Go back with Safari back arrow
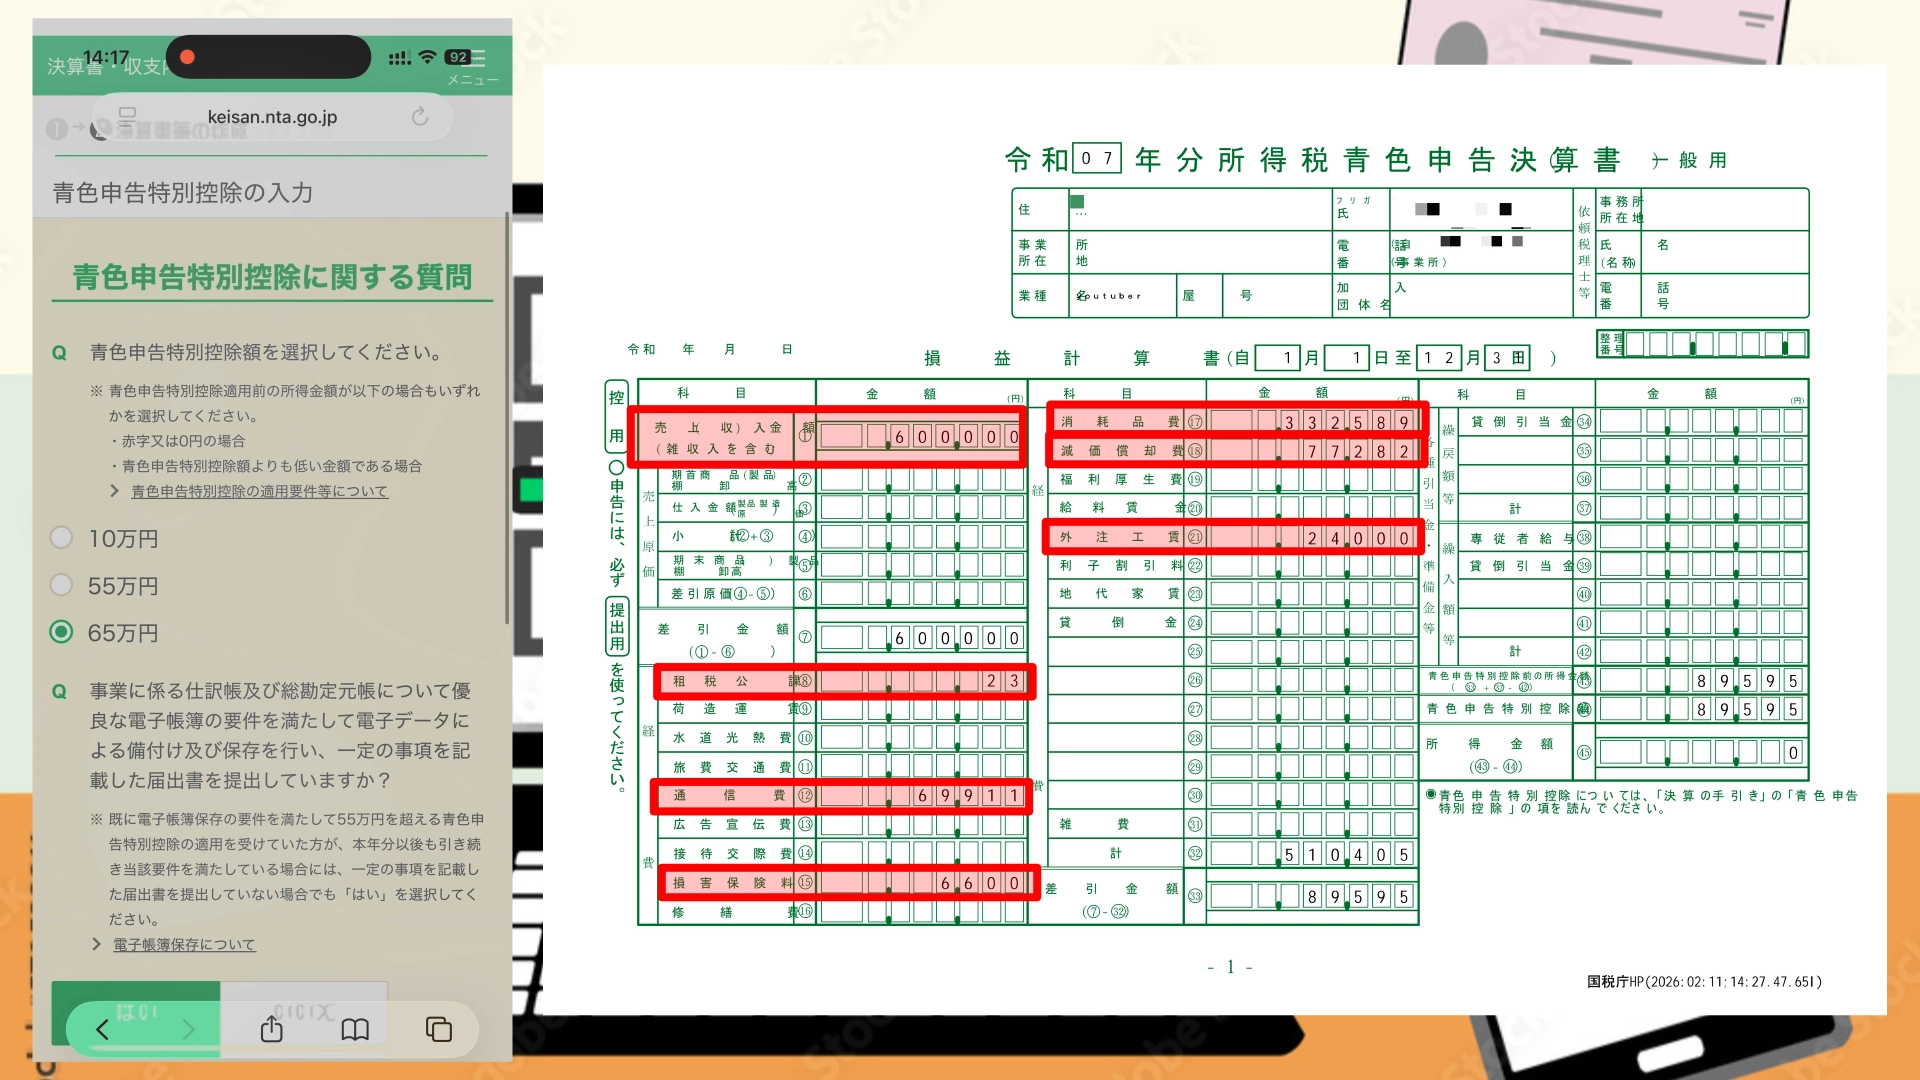Viewport: 1920px width, 1080px height. (102, 1029)
